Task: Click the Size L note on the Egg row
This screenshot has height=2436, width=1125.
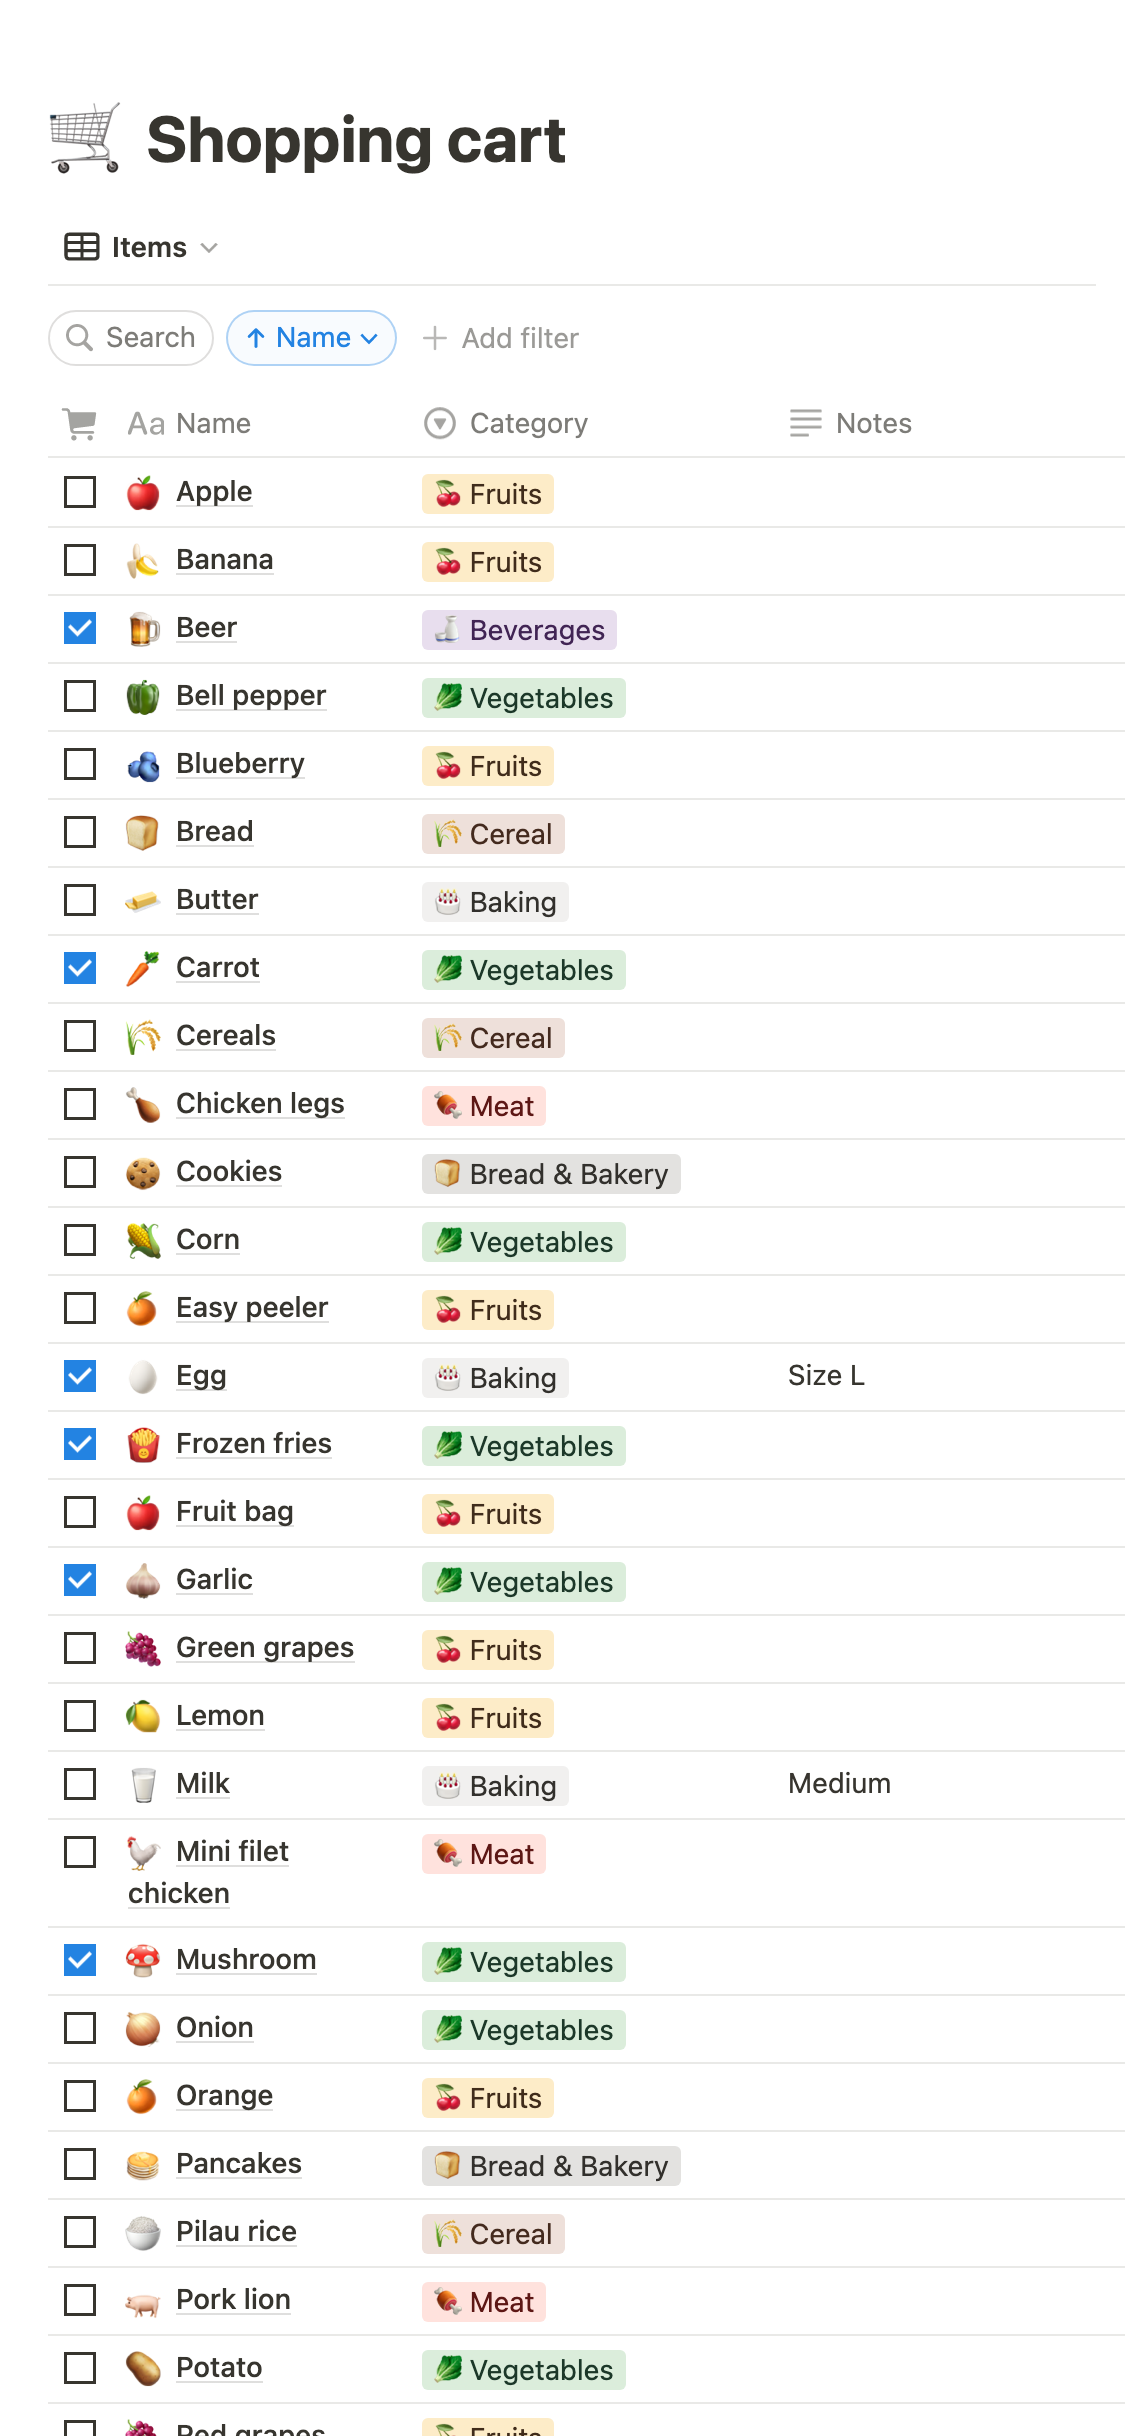Action: [824, 1376]
